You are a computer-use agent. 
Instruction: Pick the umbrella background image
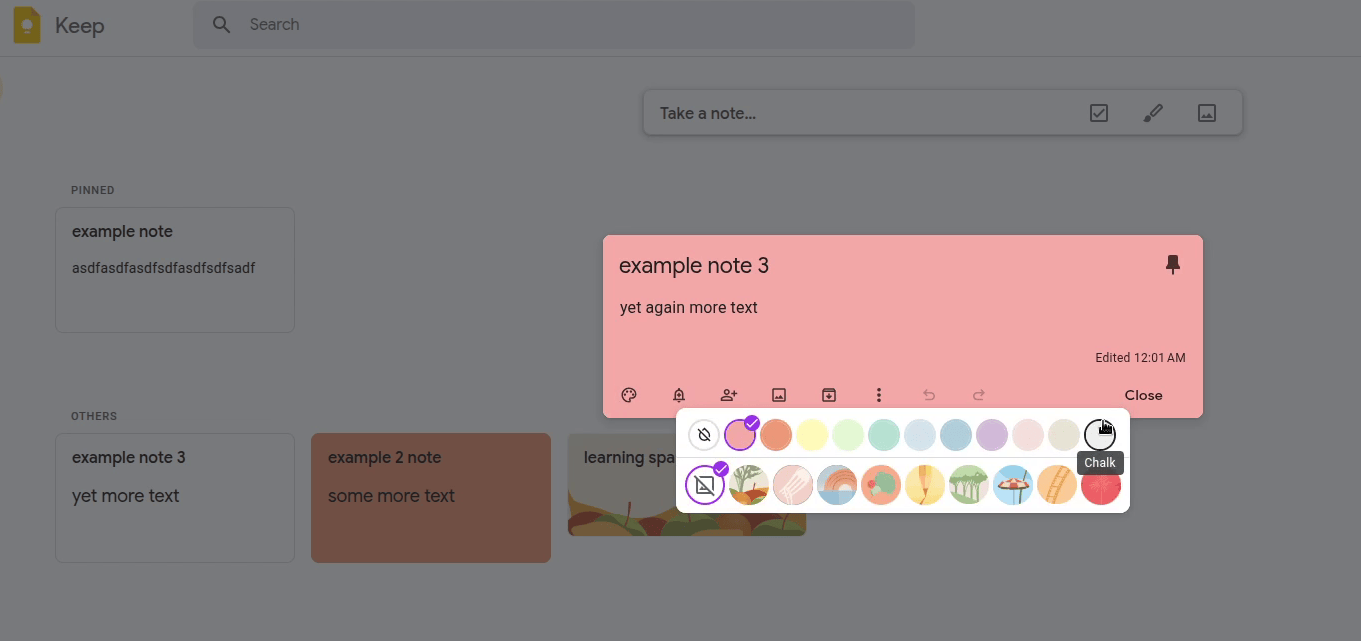click(x=1013, y=485)
